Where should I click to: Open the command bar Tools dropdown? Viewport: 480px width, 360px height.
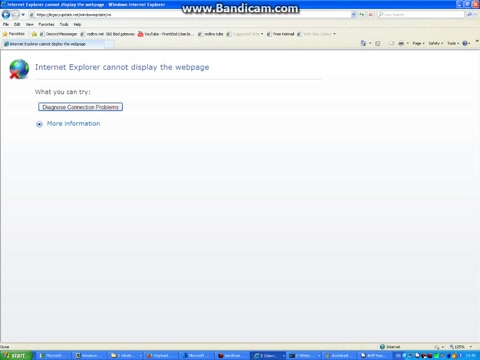coord(453,43)
